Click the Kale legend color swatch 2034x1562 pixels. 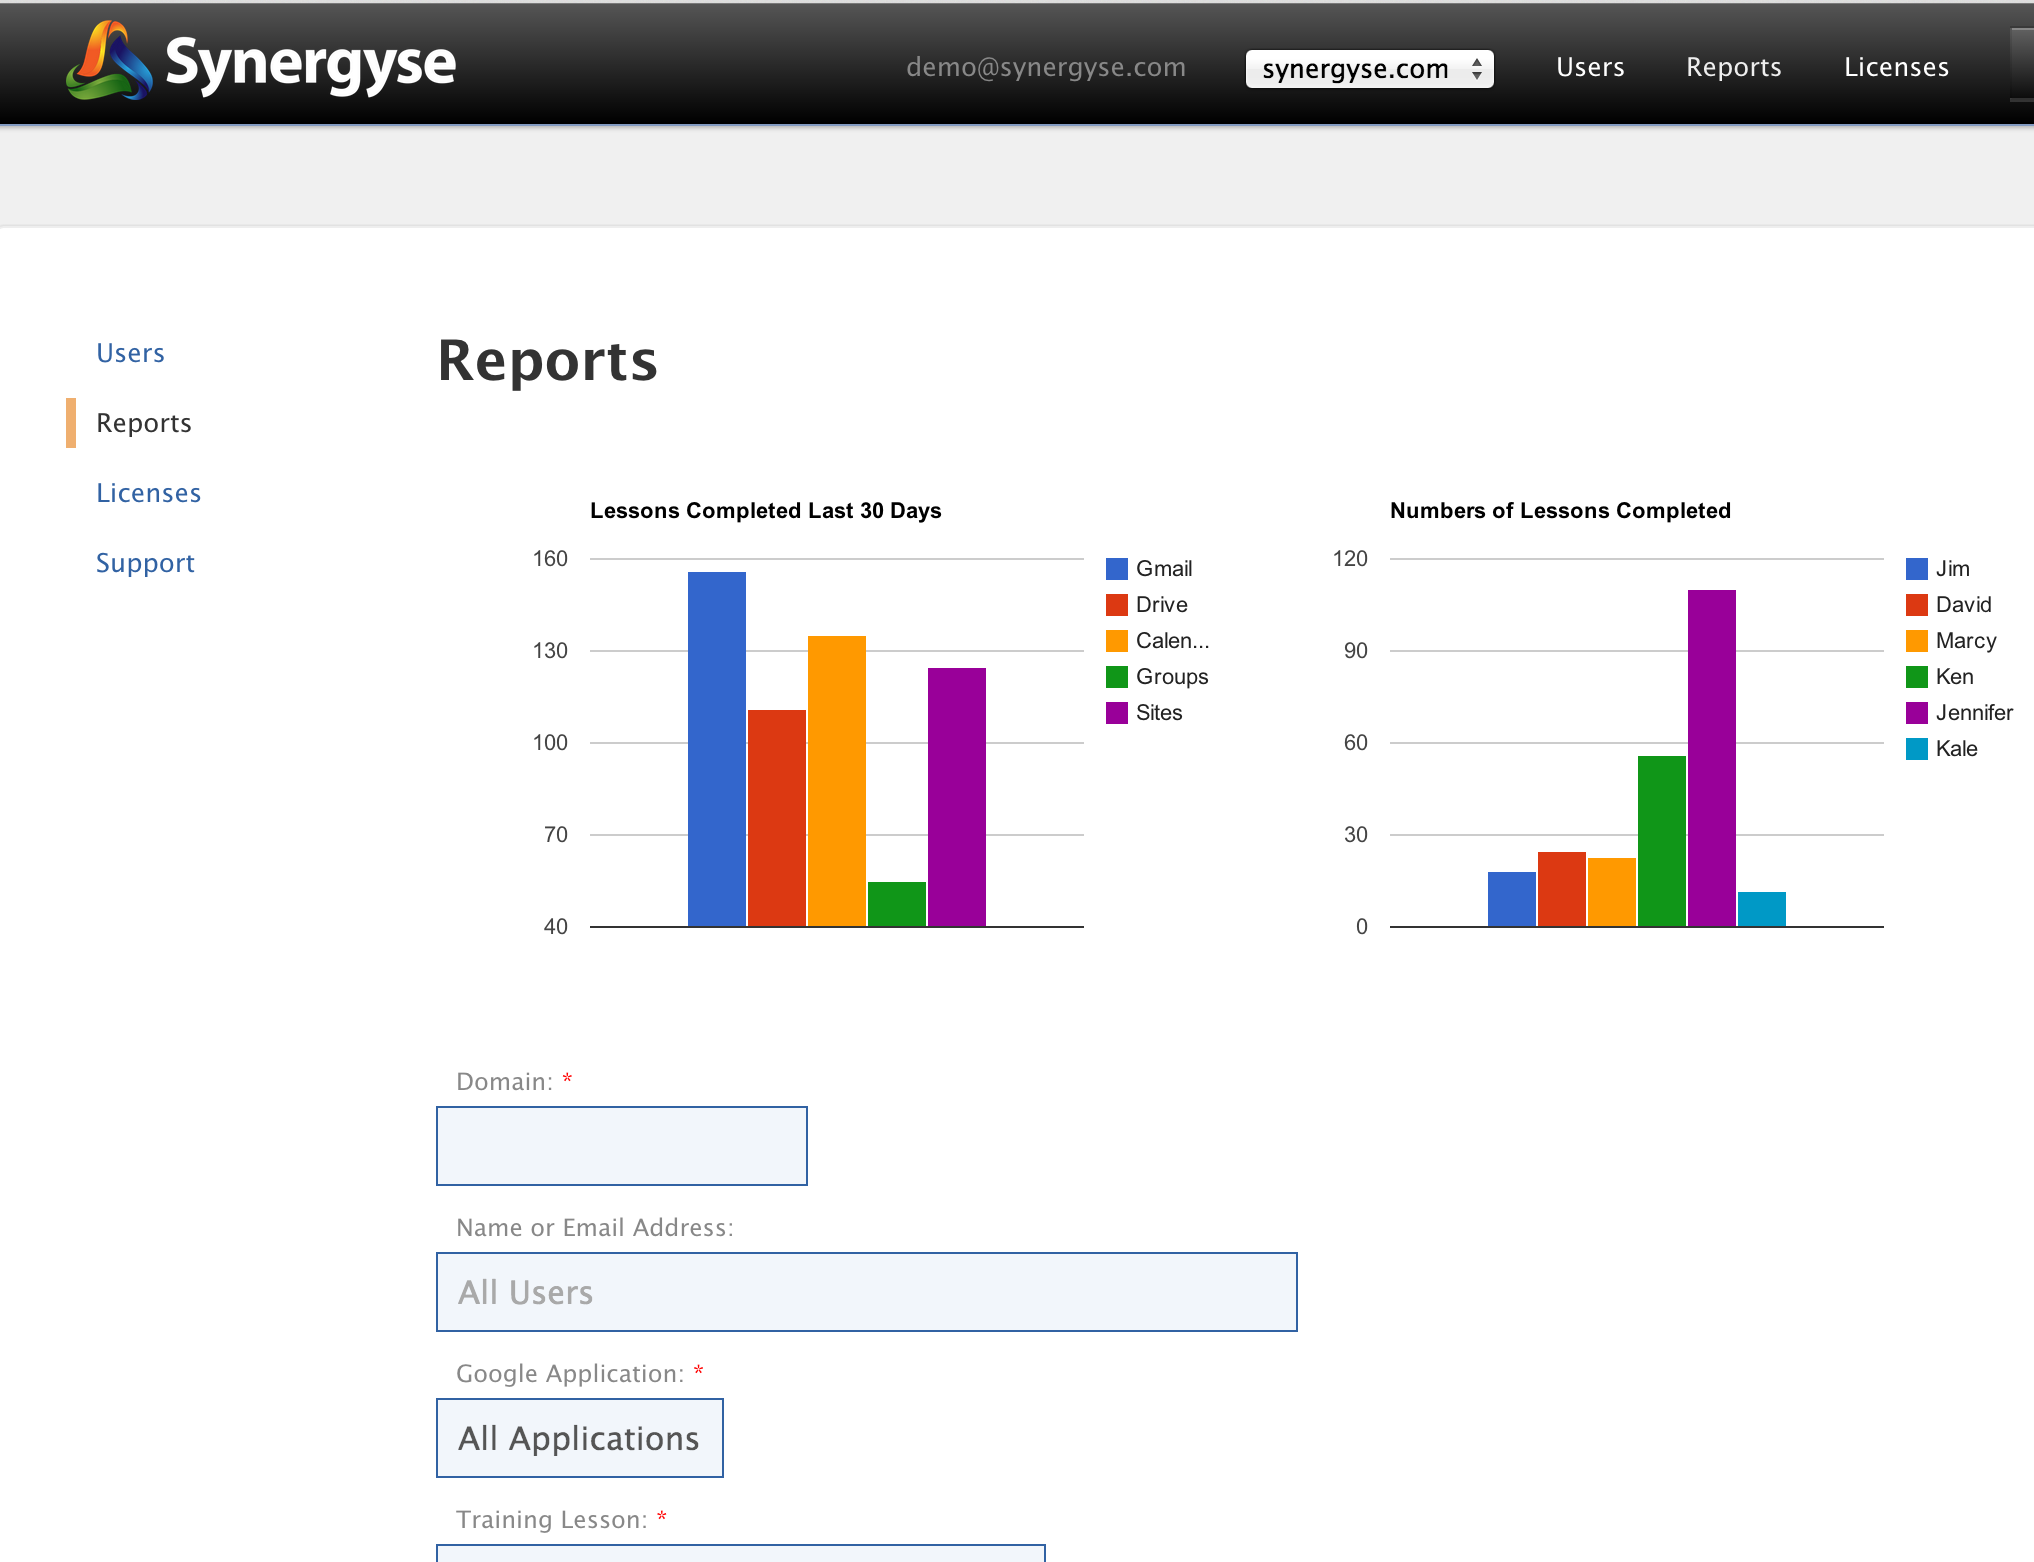coord(1916,749)
